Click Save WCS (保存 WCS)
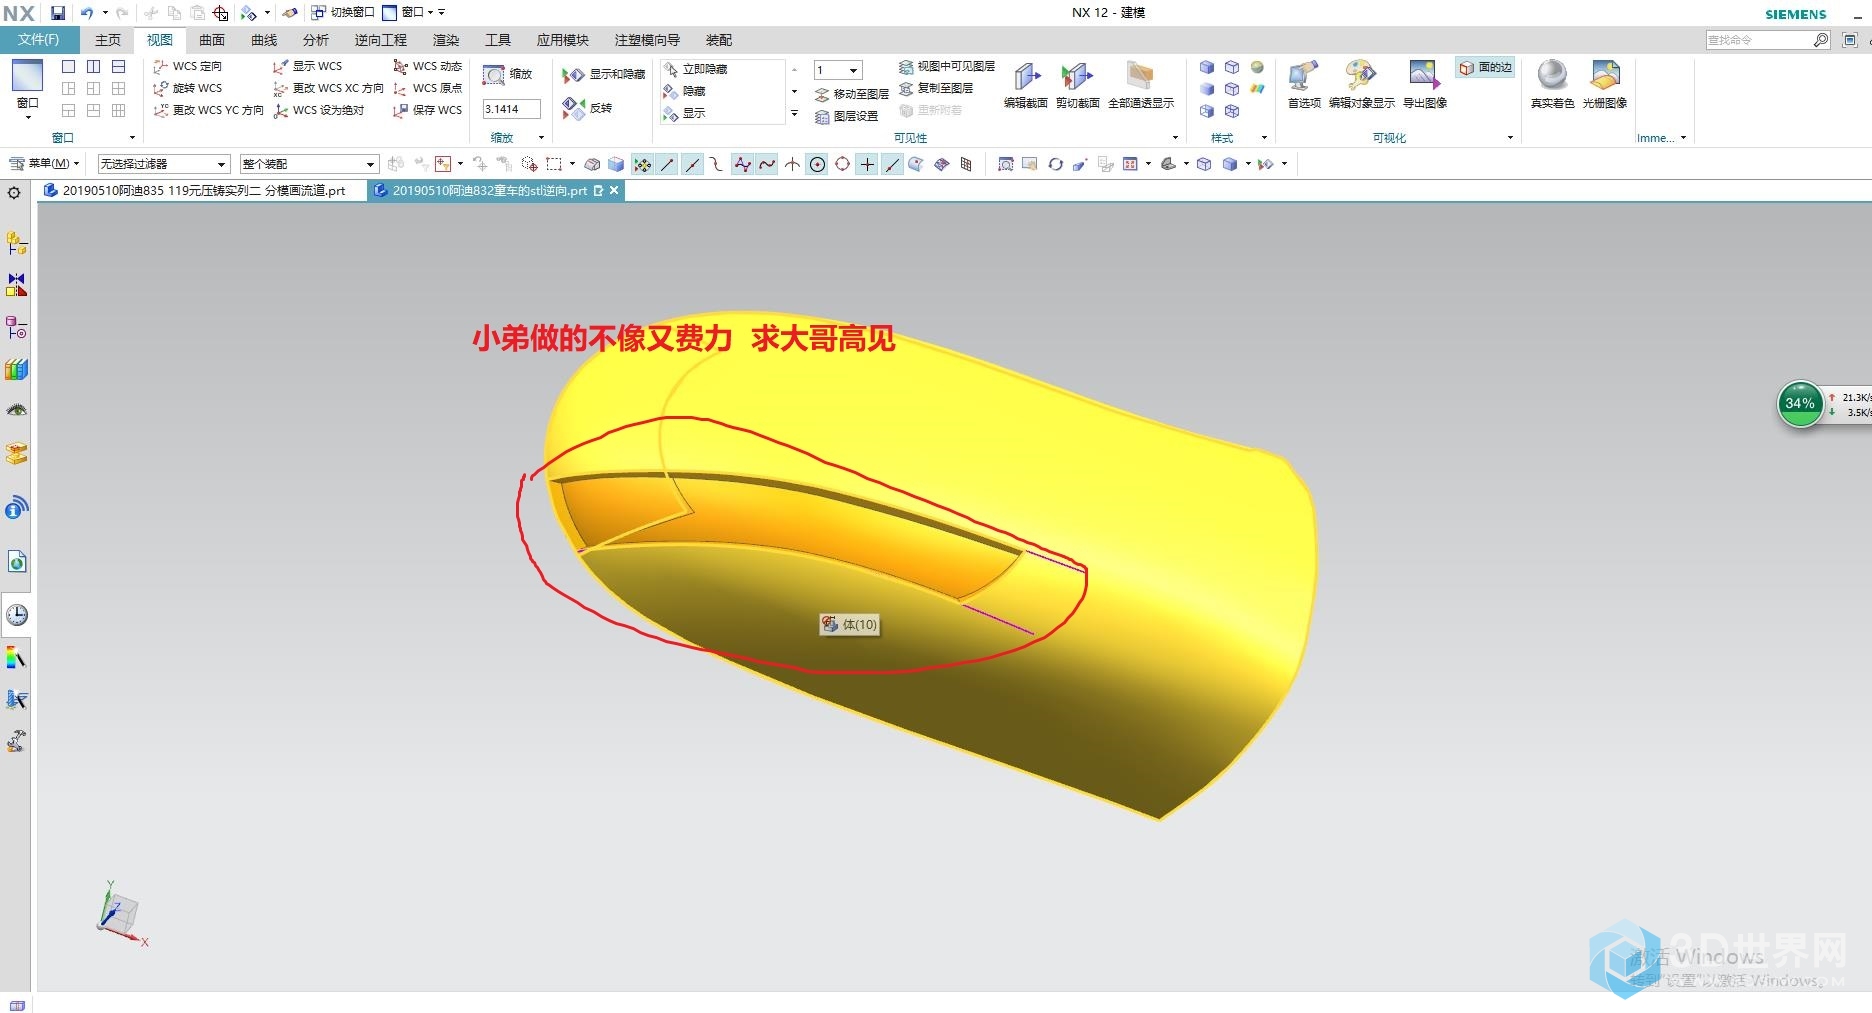The image size is (1872, 1013). pyautogui.click(x=427, y=110)
